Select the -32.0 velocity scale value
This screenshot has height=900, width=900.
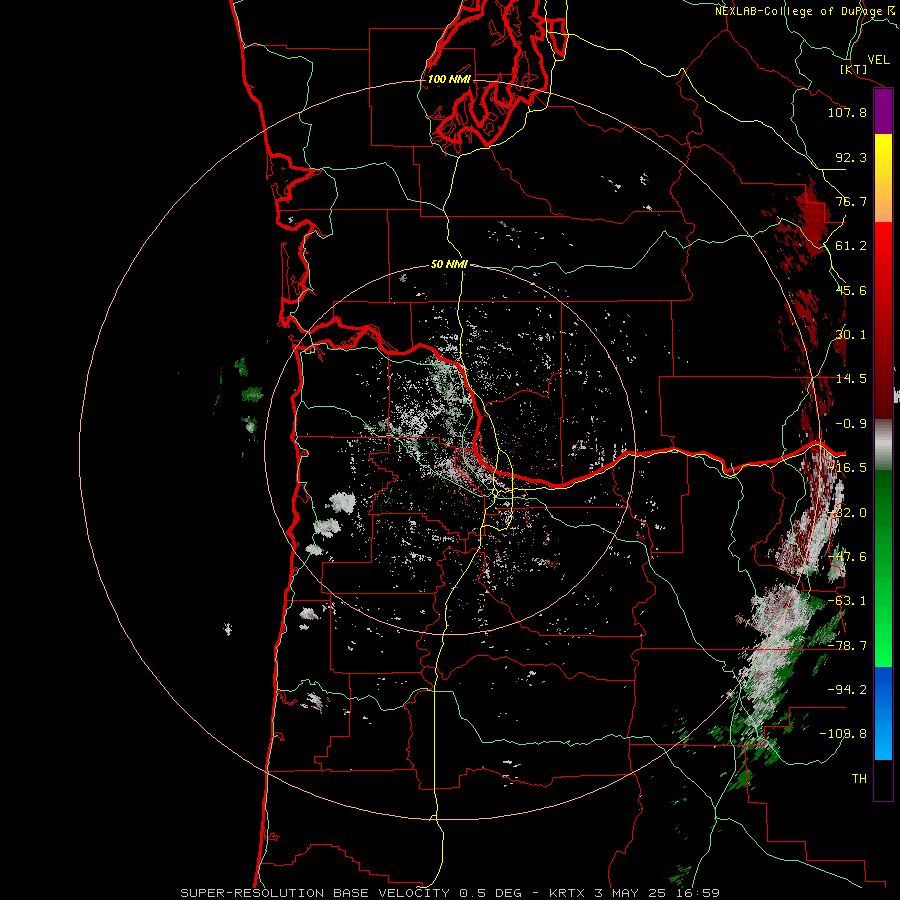pyautogui.click(x=847, y=513)
